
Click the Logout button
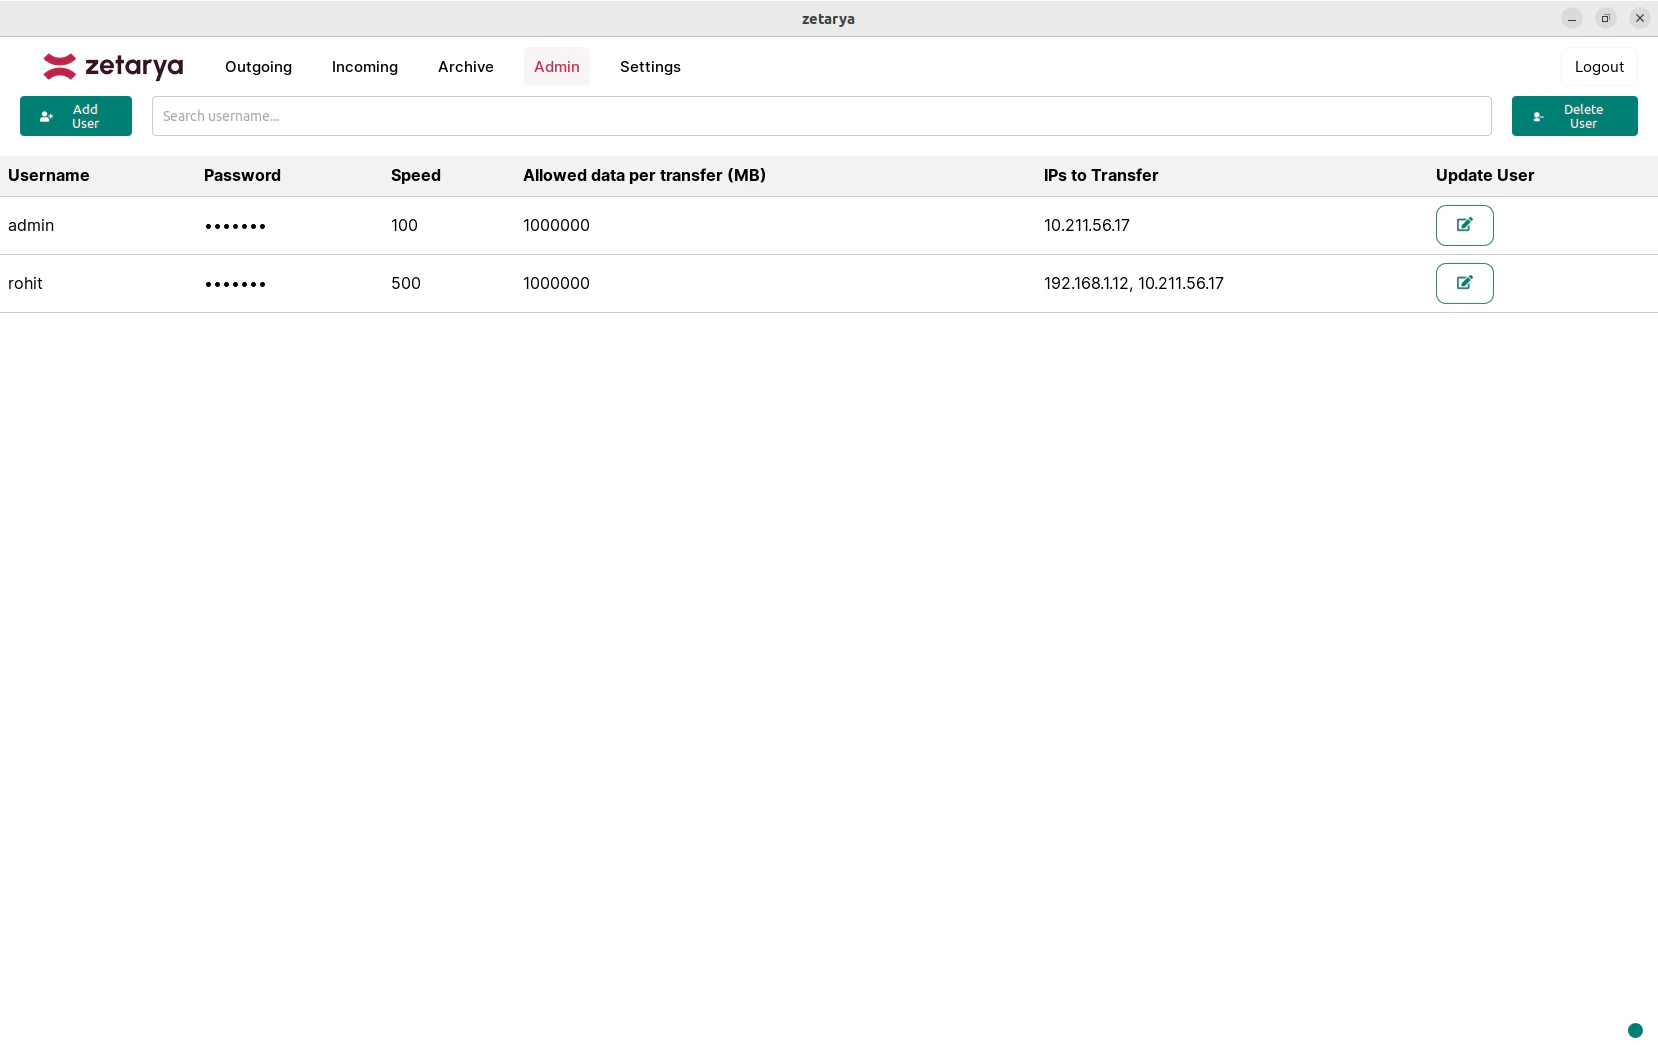pyautogui.click(x=1599, y=67)
